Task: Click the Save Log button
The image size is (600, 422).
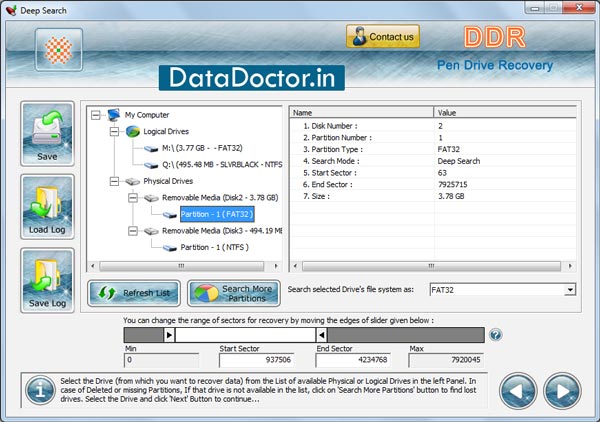Action: [47, 280]
